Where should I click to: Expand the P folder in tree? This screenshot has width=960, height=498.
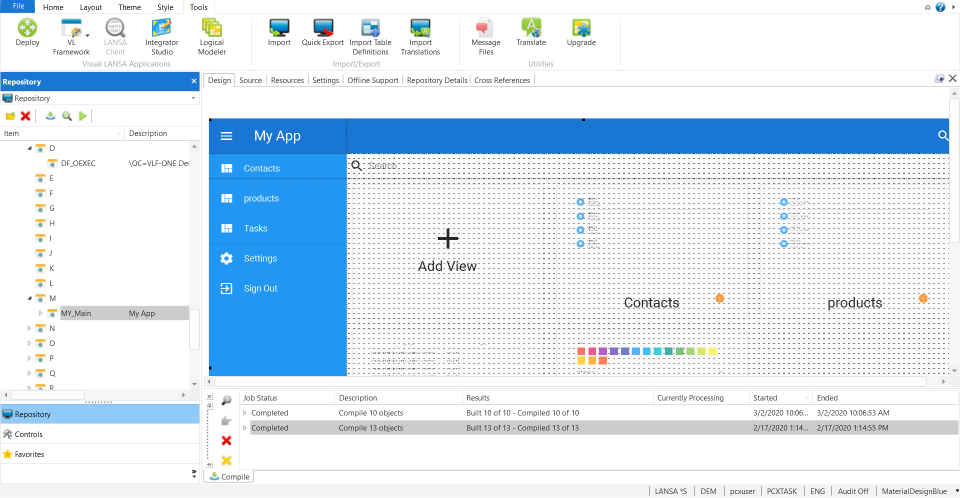(x=29, y=358)
